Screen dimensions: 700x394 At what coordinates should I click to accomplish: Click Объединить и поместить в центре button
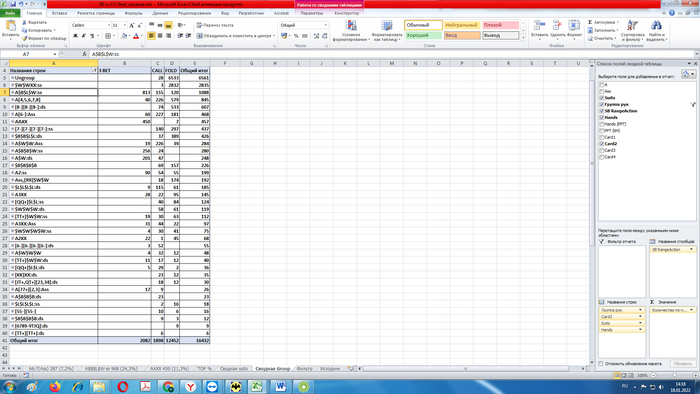(236, 36)
